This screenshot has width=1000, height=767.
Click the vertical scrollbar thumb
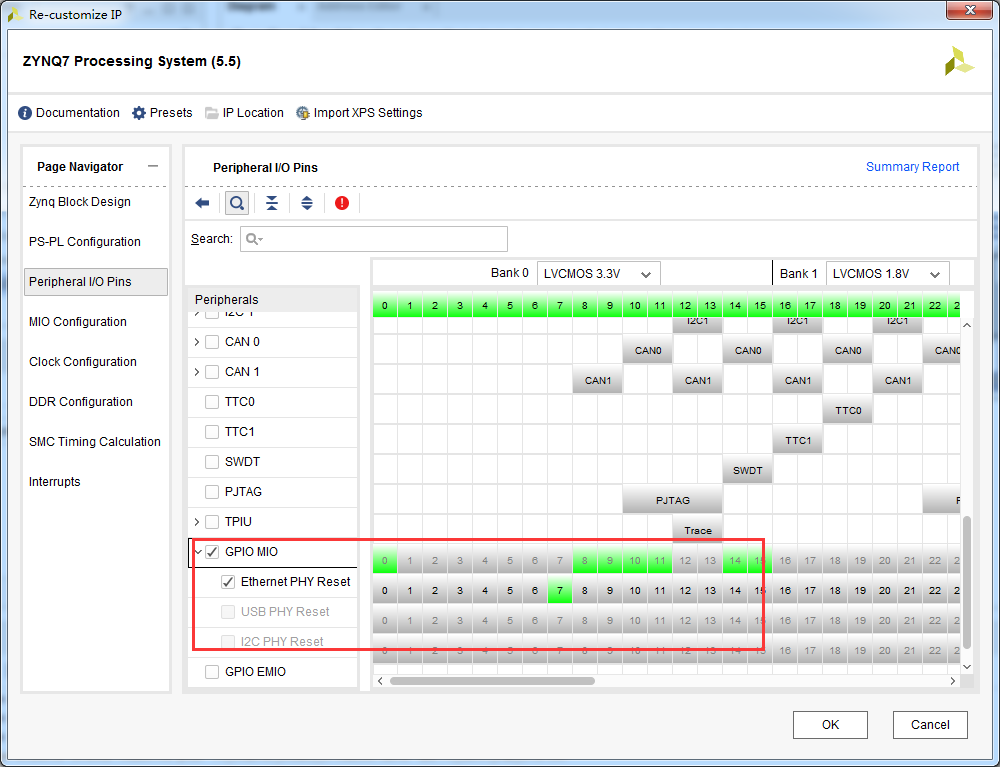[x=967, y=582]
